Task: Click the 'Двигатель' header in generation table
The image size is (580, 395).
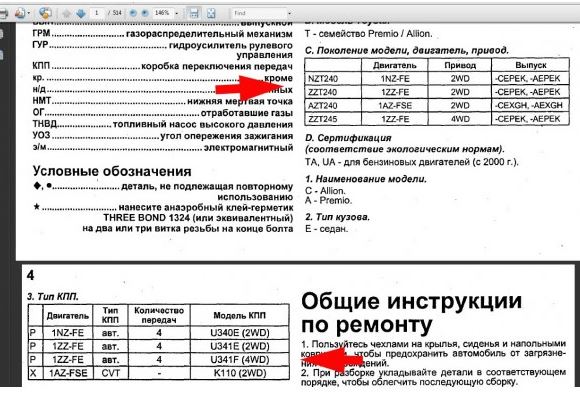Action: click(x=394, y=65)
